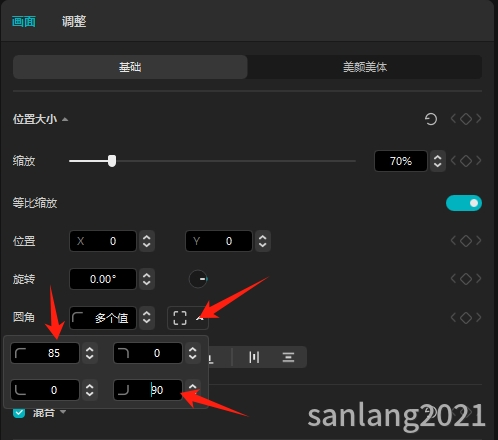Click the bottom-left corner radius field
The image size is (498, 440).
(45, 390)
